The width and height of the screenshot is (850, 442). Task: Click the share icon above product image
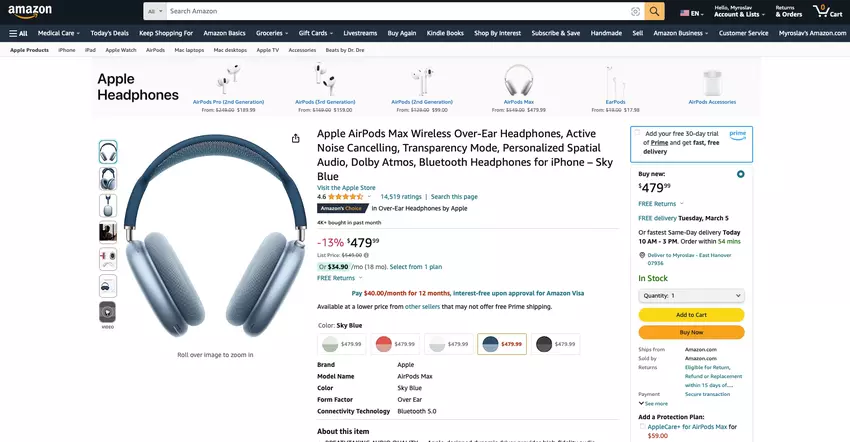(295, 139)
